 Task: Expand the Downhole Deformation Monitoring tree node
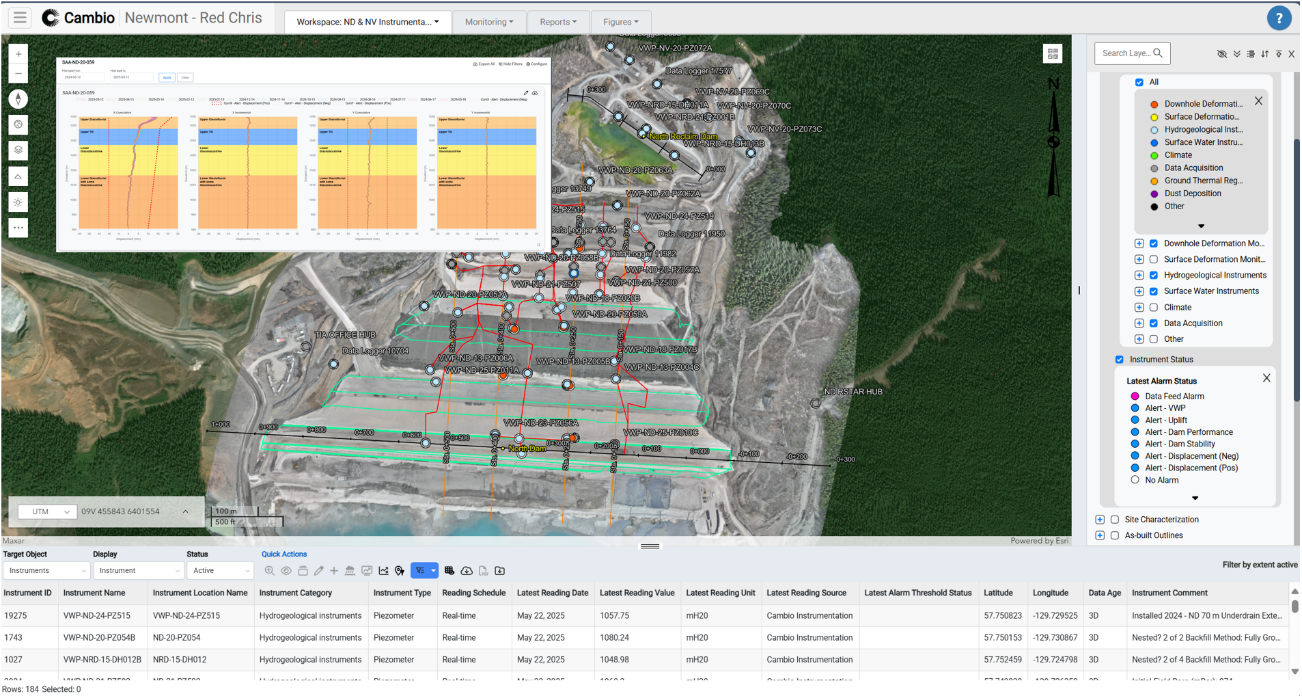[x=1139, y=243]
